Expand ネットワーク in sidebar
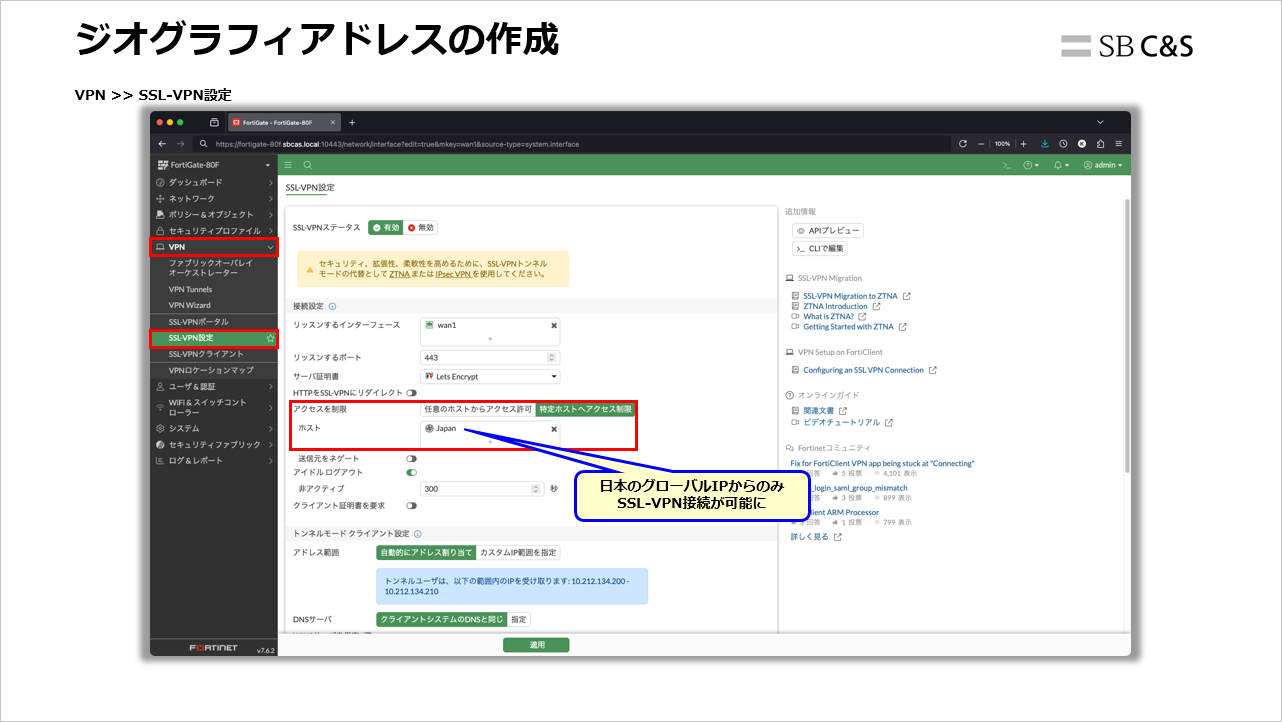Image resolution: width=1282 pixels, height=722 pixels. [214, 198]
